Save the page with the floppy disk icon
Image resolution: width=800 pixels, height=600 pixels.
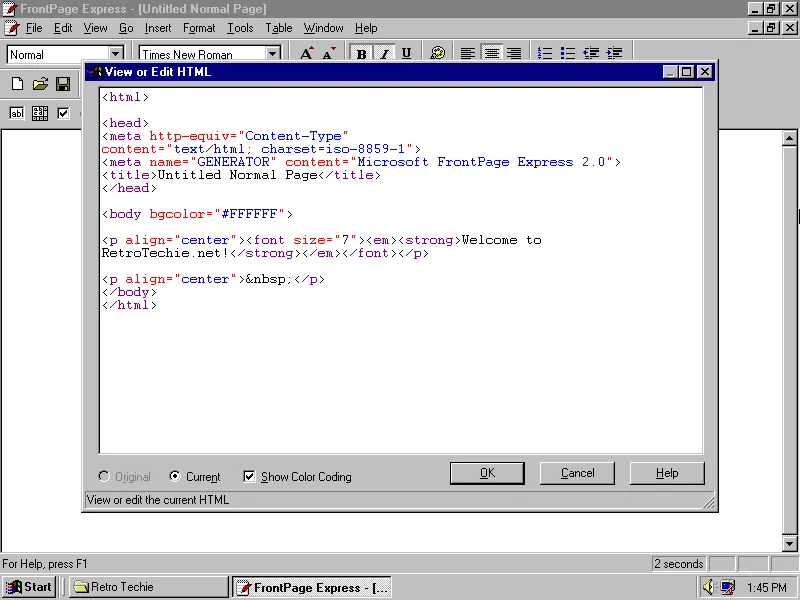pyautogui.click(x=63, y=84)
